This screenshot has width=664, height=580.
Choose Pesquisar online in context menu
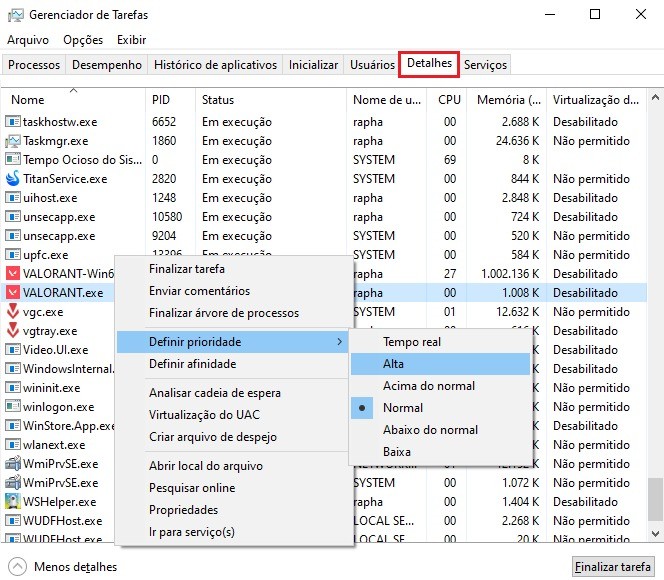(232, 488)
